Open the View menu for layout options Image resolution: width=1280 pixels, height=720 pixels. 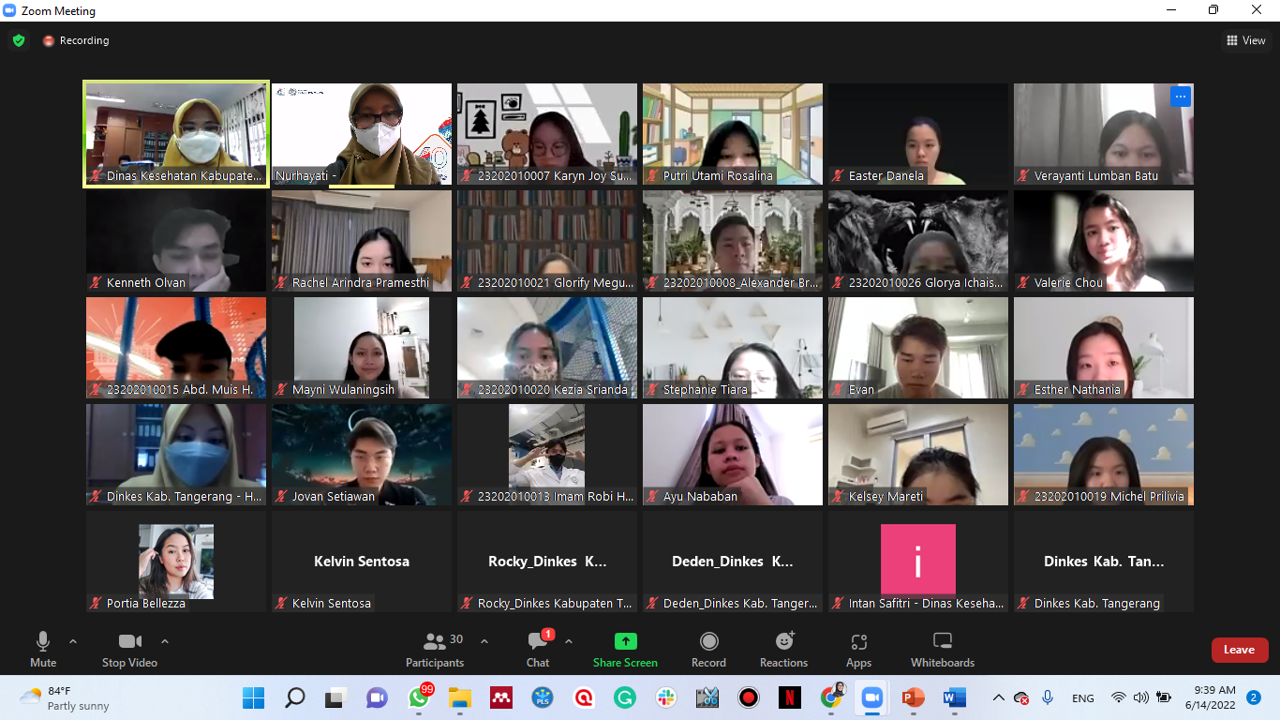point(1246,41)
